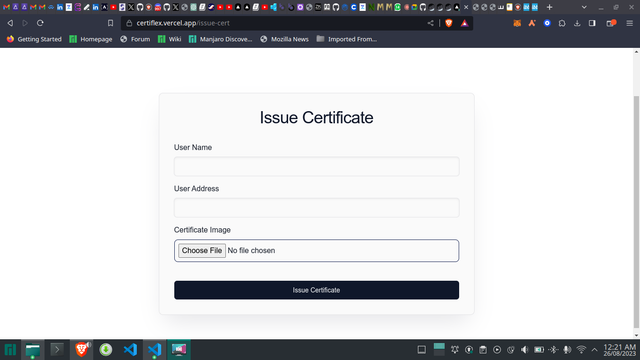Open the Mozilla News bookmark
This screenshot has height=360, width=640.
click(284, 39)
